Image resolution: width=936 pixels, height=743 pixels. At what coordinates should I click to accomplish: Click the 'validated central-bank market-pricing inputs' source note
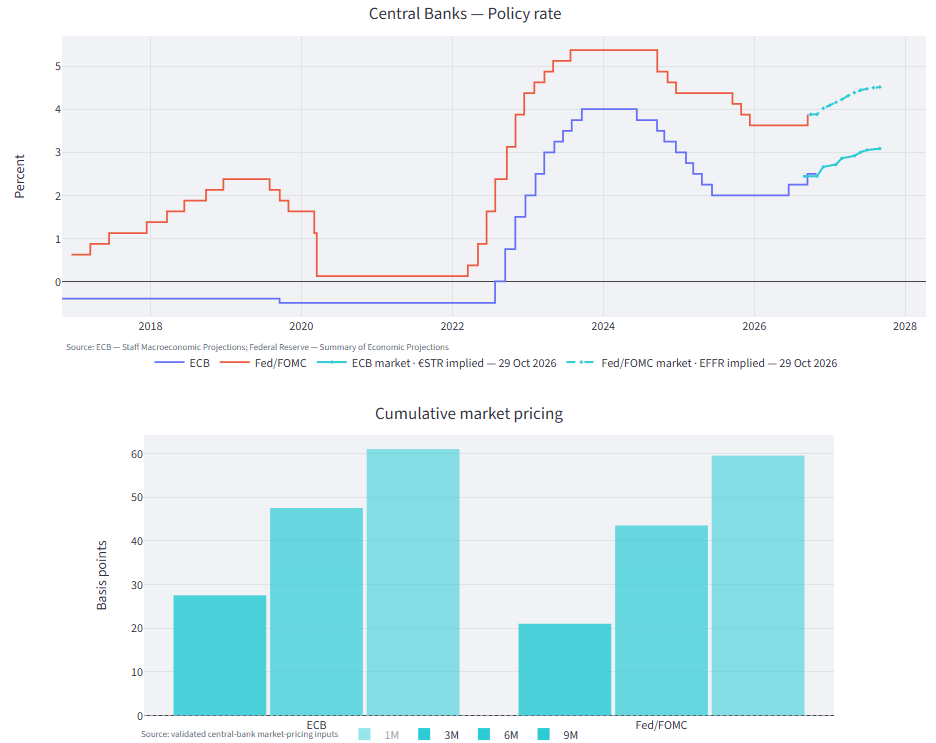point(239,733)
